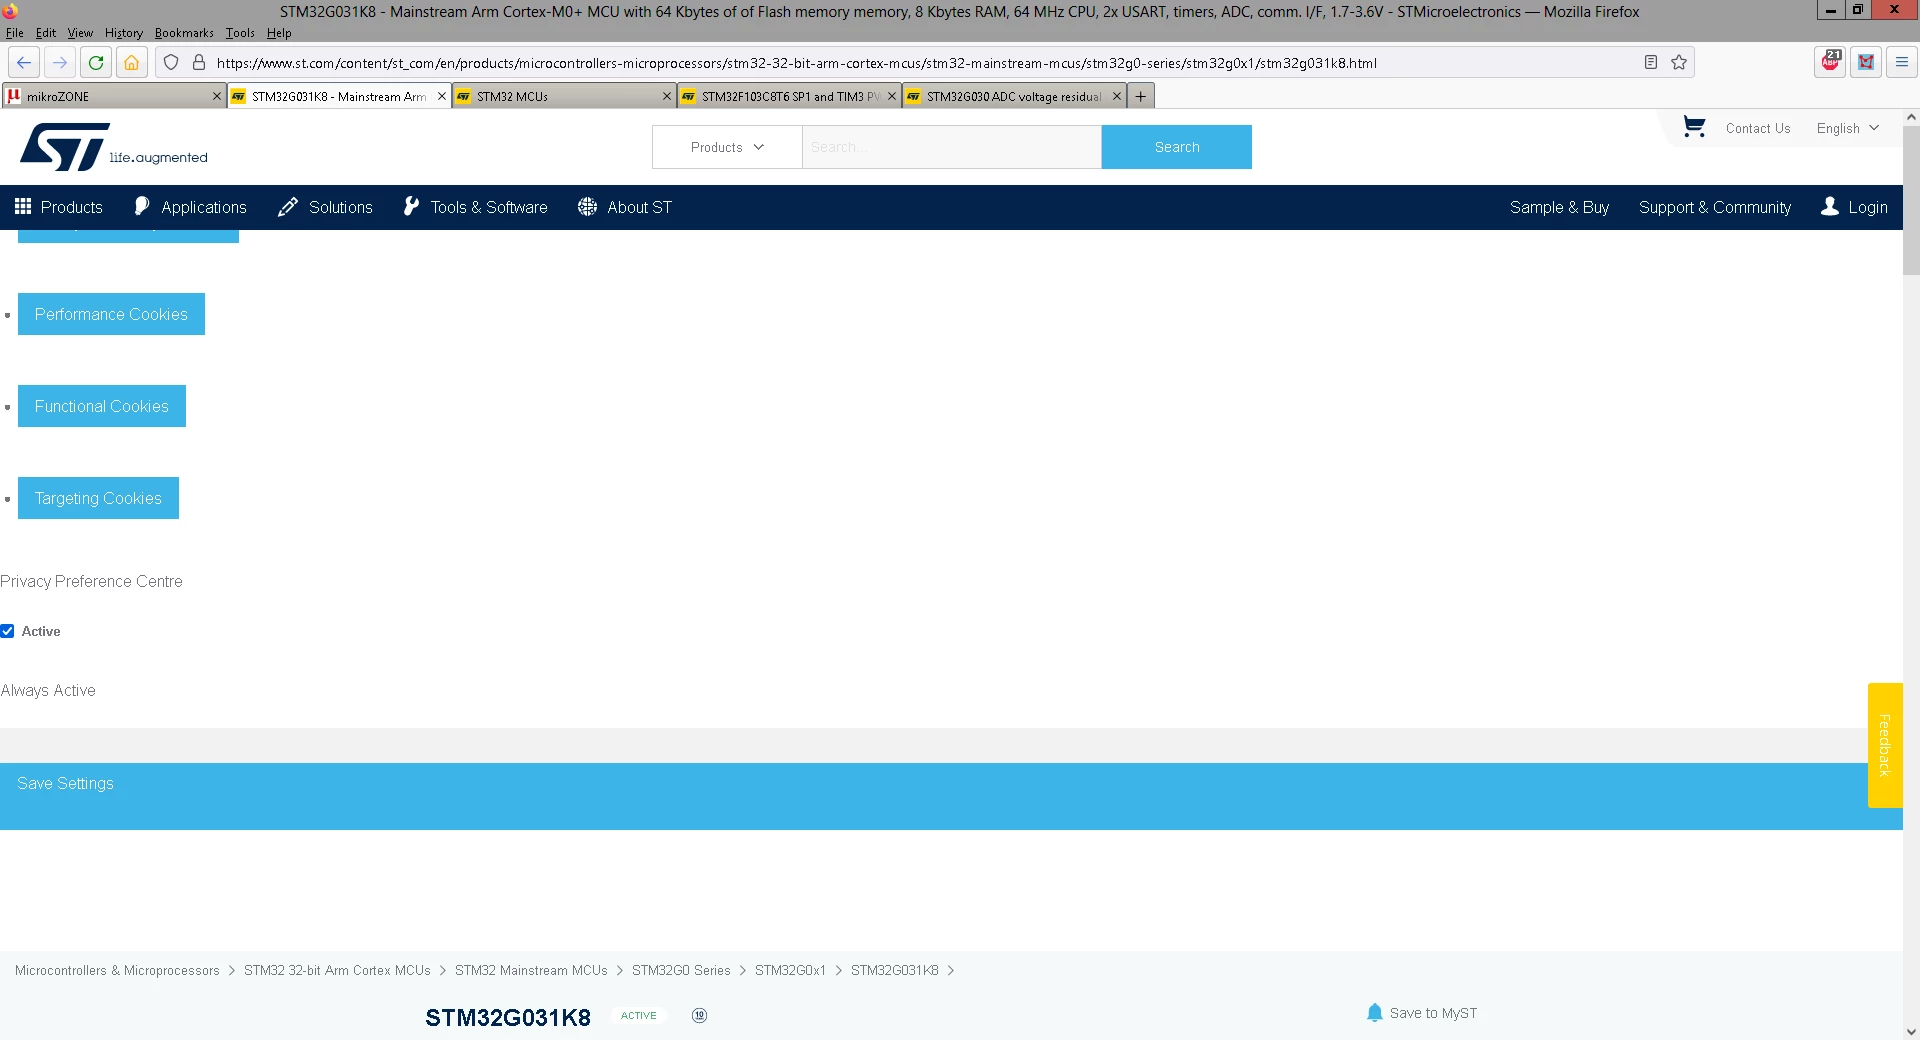Image resolution: width=1920 pixels, height=1040 pixels.
Task: Open the About ST navigation menu
Action: point(625,207)
